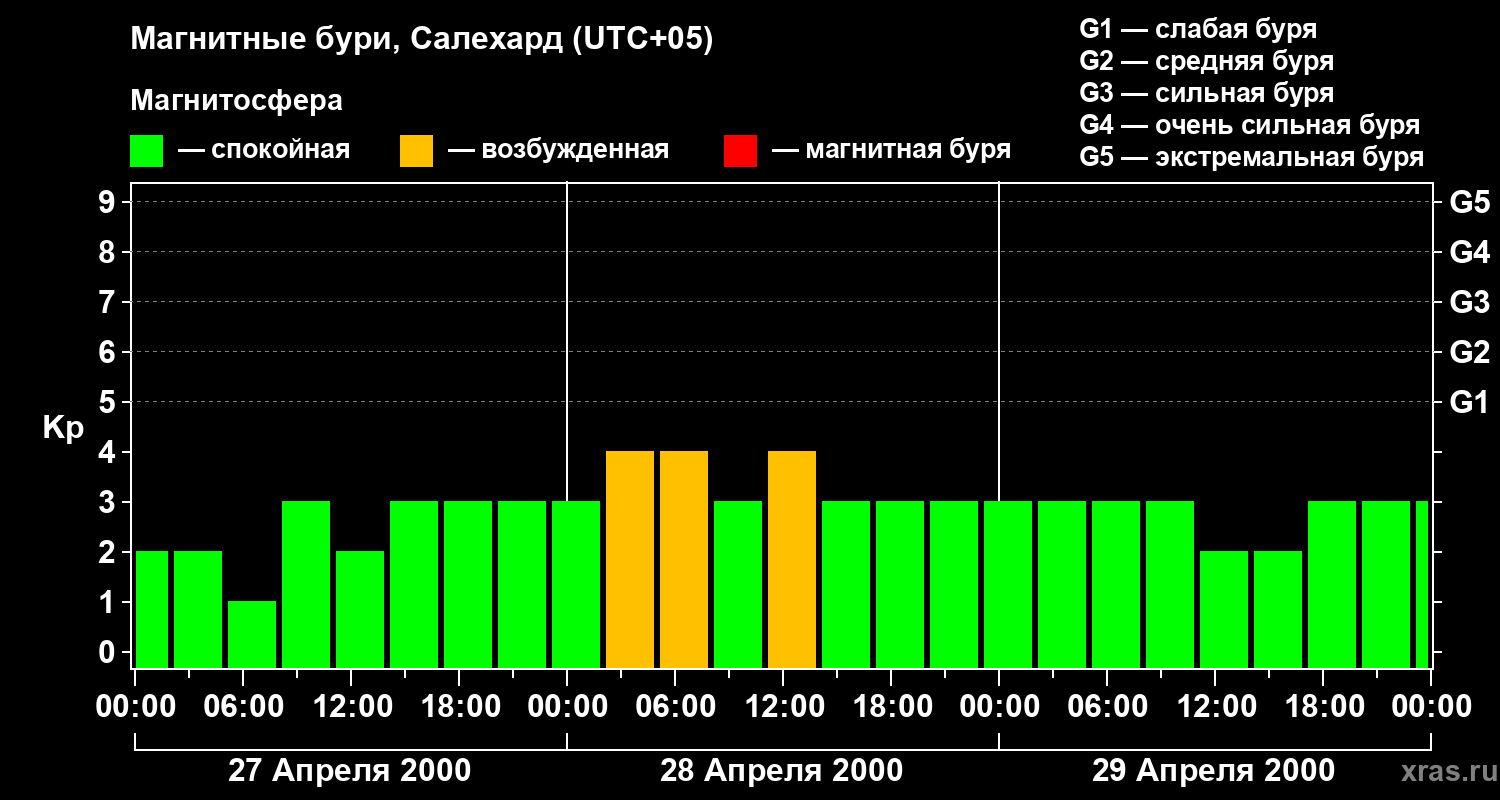Click the '12:00' tick label for 29 Апреля
Viewport: 1500px width, 800px height.
(1215, 707)
